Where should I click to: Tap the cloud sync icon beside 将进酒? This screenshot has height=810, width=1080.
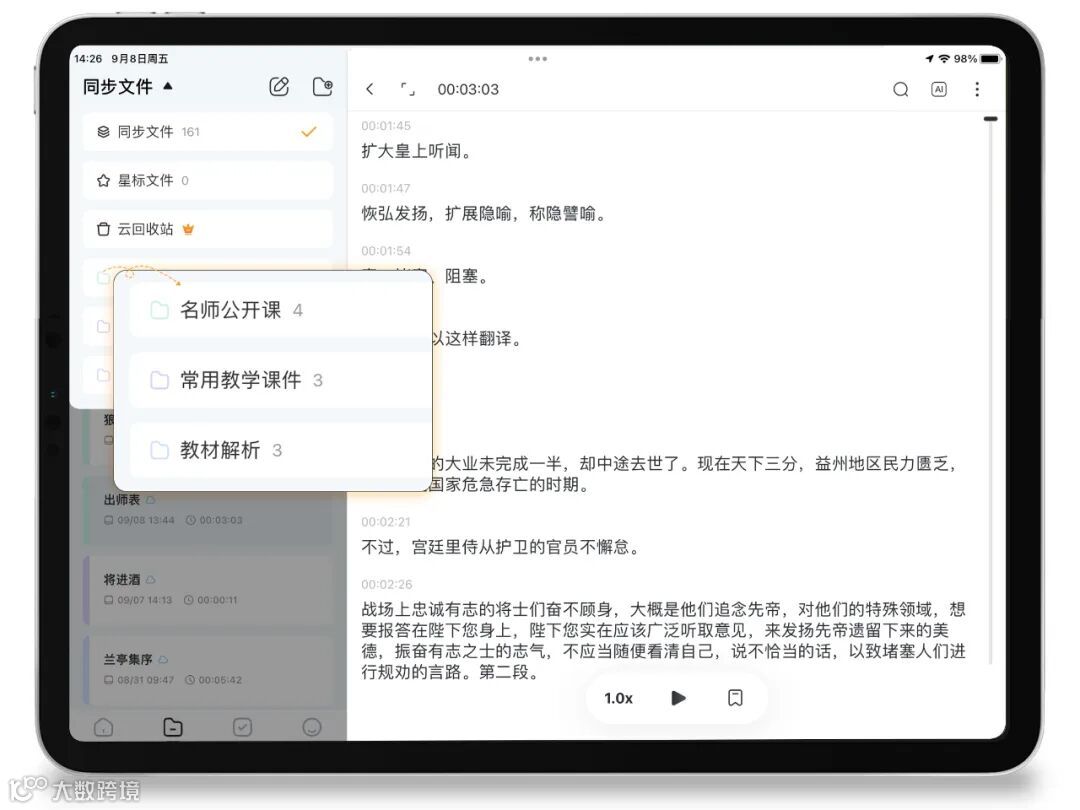151,580
